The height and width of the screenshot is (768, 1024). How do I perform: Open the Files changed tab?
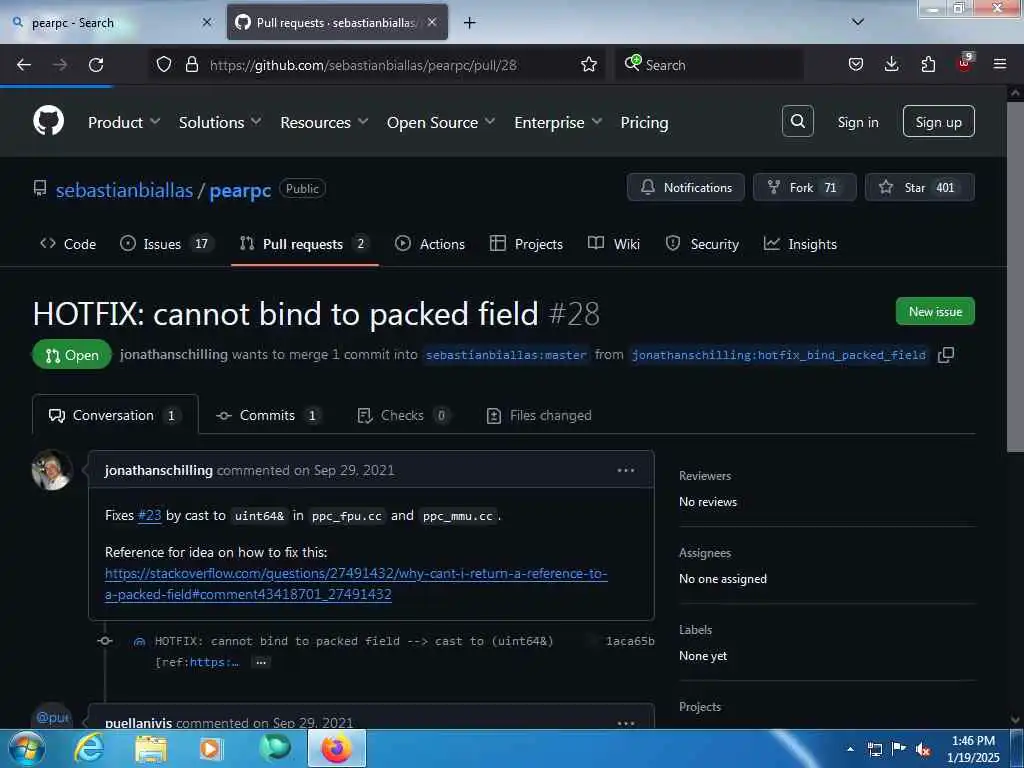539,415
